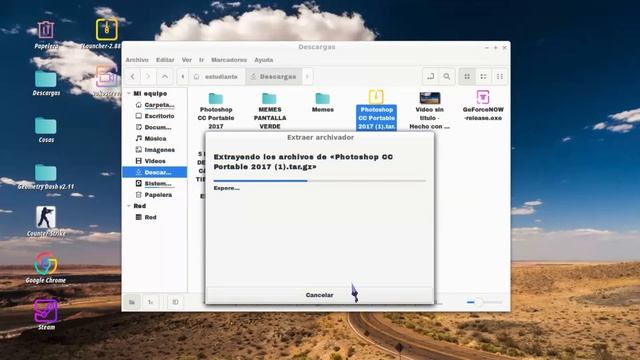This screenshot has height=360, width=640.
Task: Go up to parent folder
Action: pos(164,76)
